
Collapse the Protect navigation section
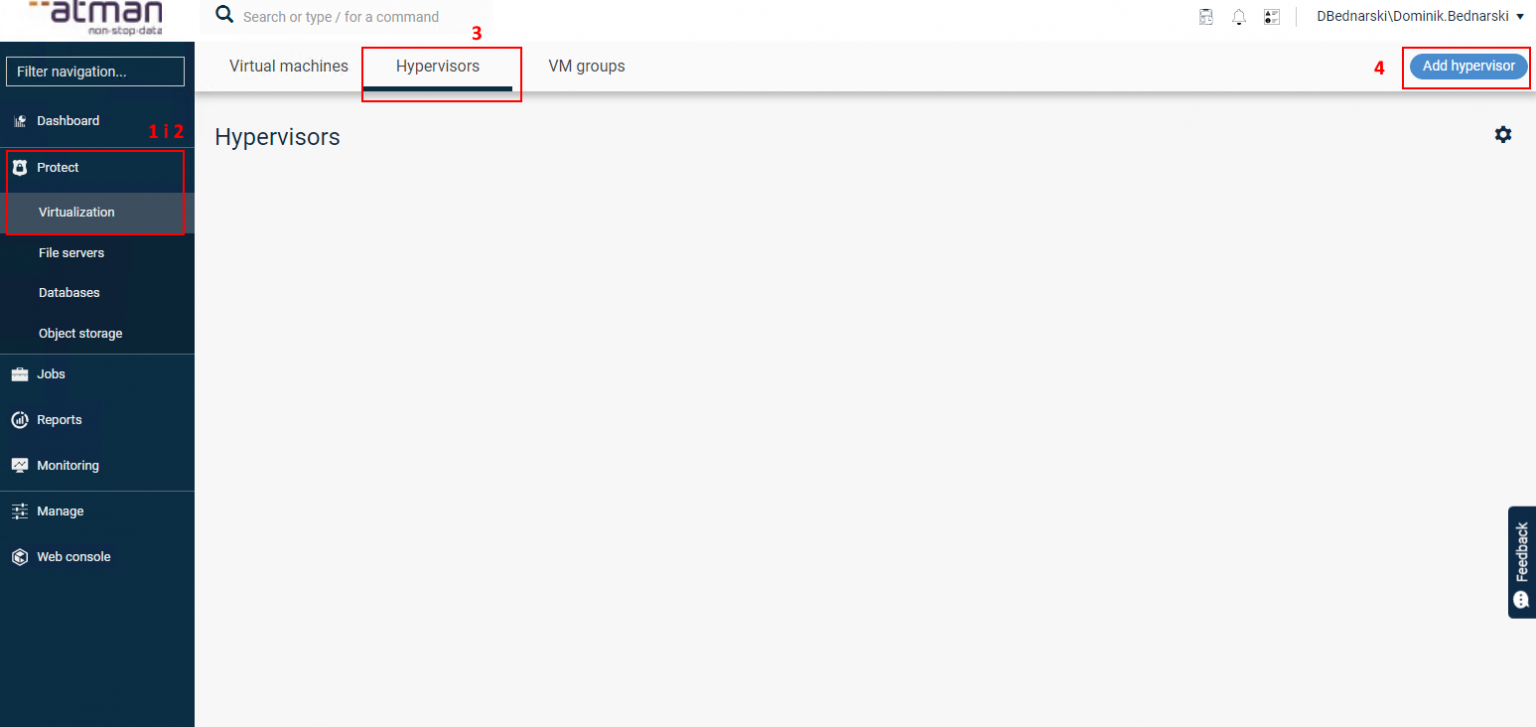pyautogui.click(x=58, y=168)
